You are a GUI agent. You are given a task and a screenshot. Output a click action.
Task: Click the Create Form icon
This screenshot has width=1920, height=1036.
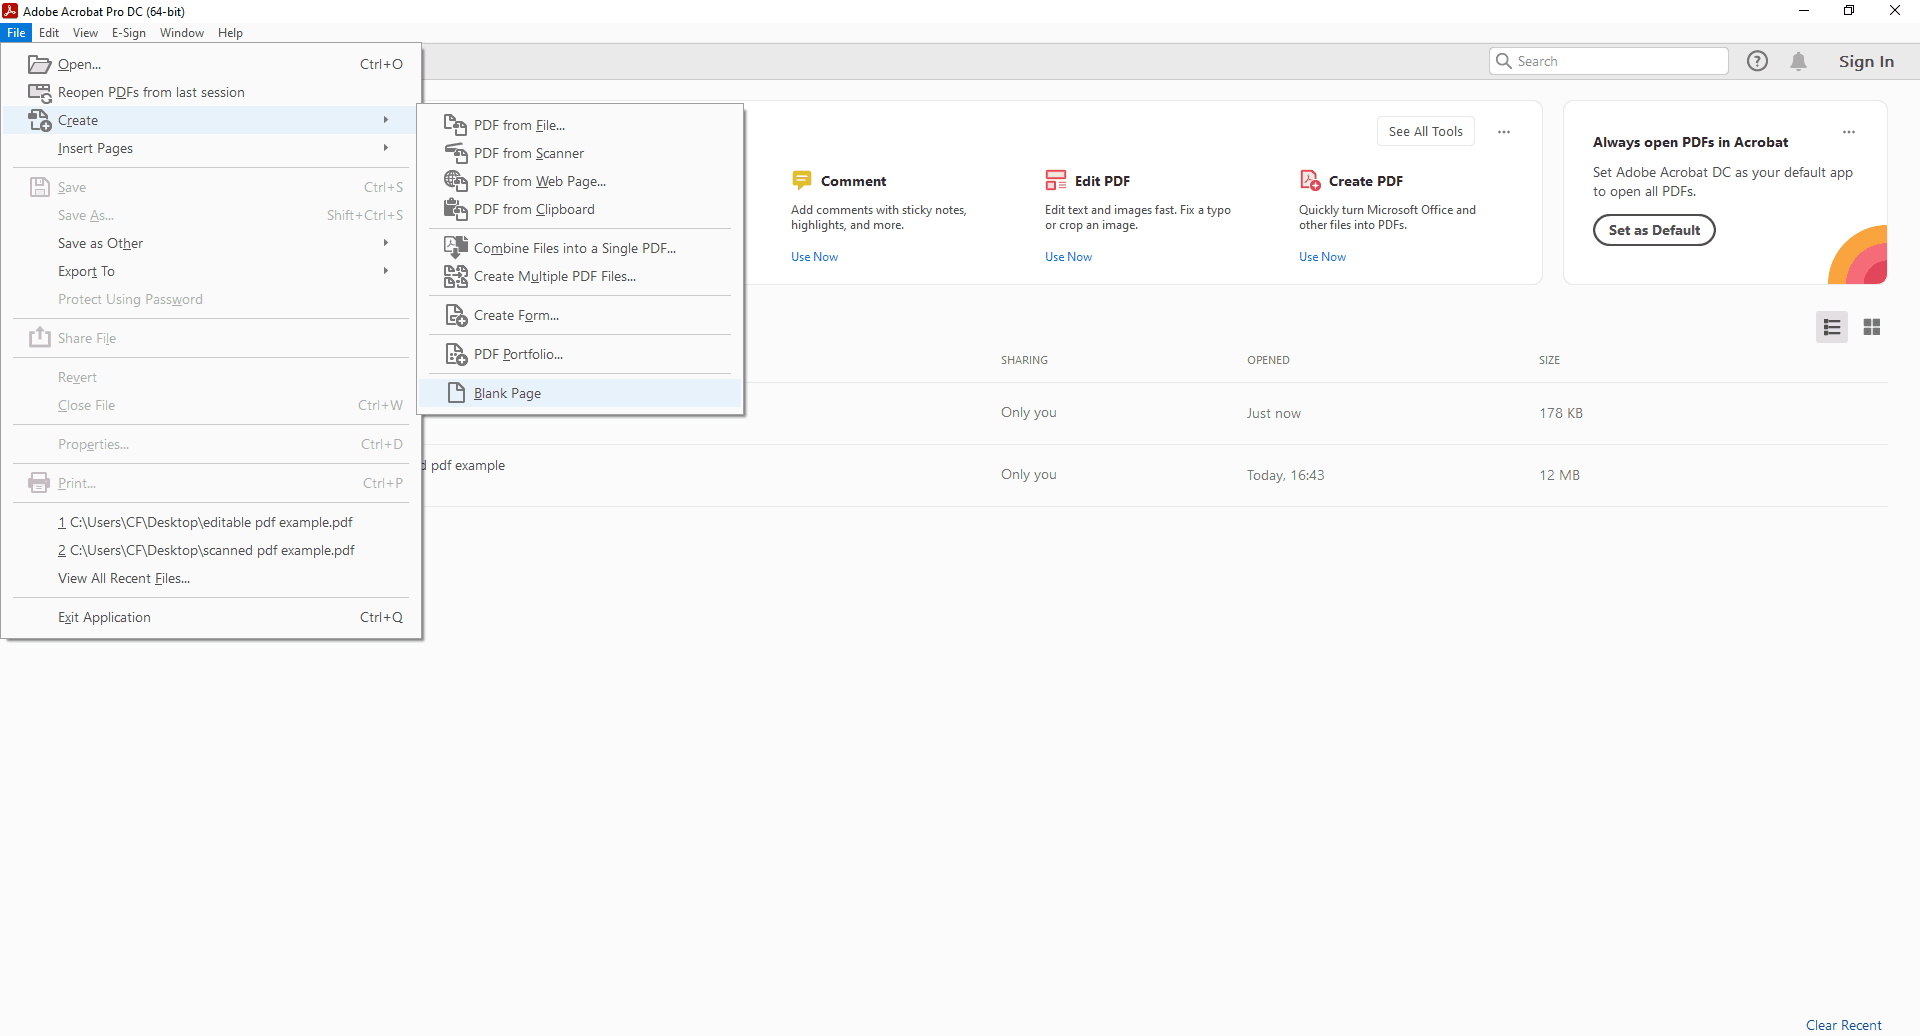point(455,315)
